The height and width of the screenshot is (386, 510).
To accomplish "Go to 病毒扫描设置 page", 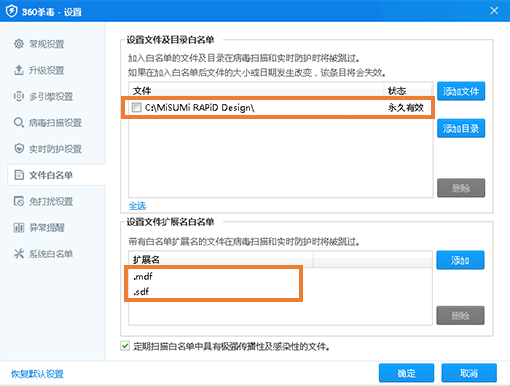I will pos(55,123).
